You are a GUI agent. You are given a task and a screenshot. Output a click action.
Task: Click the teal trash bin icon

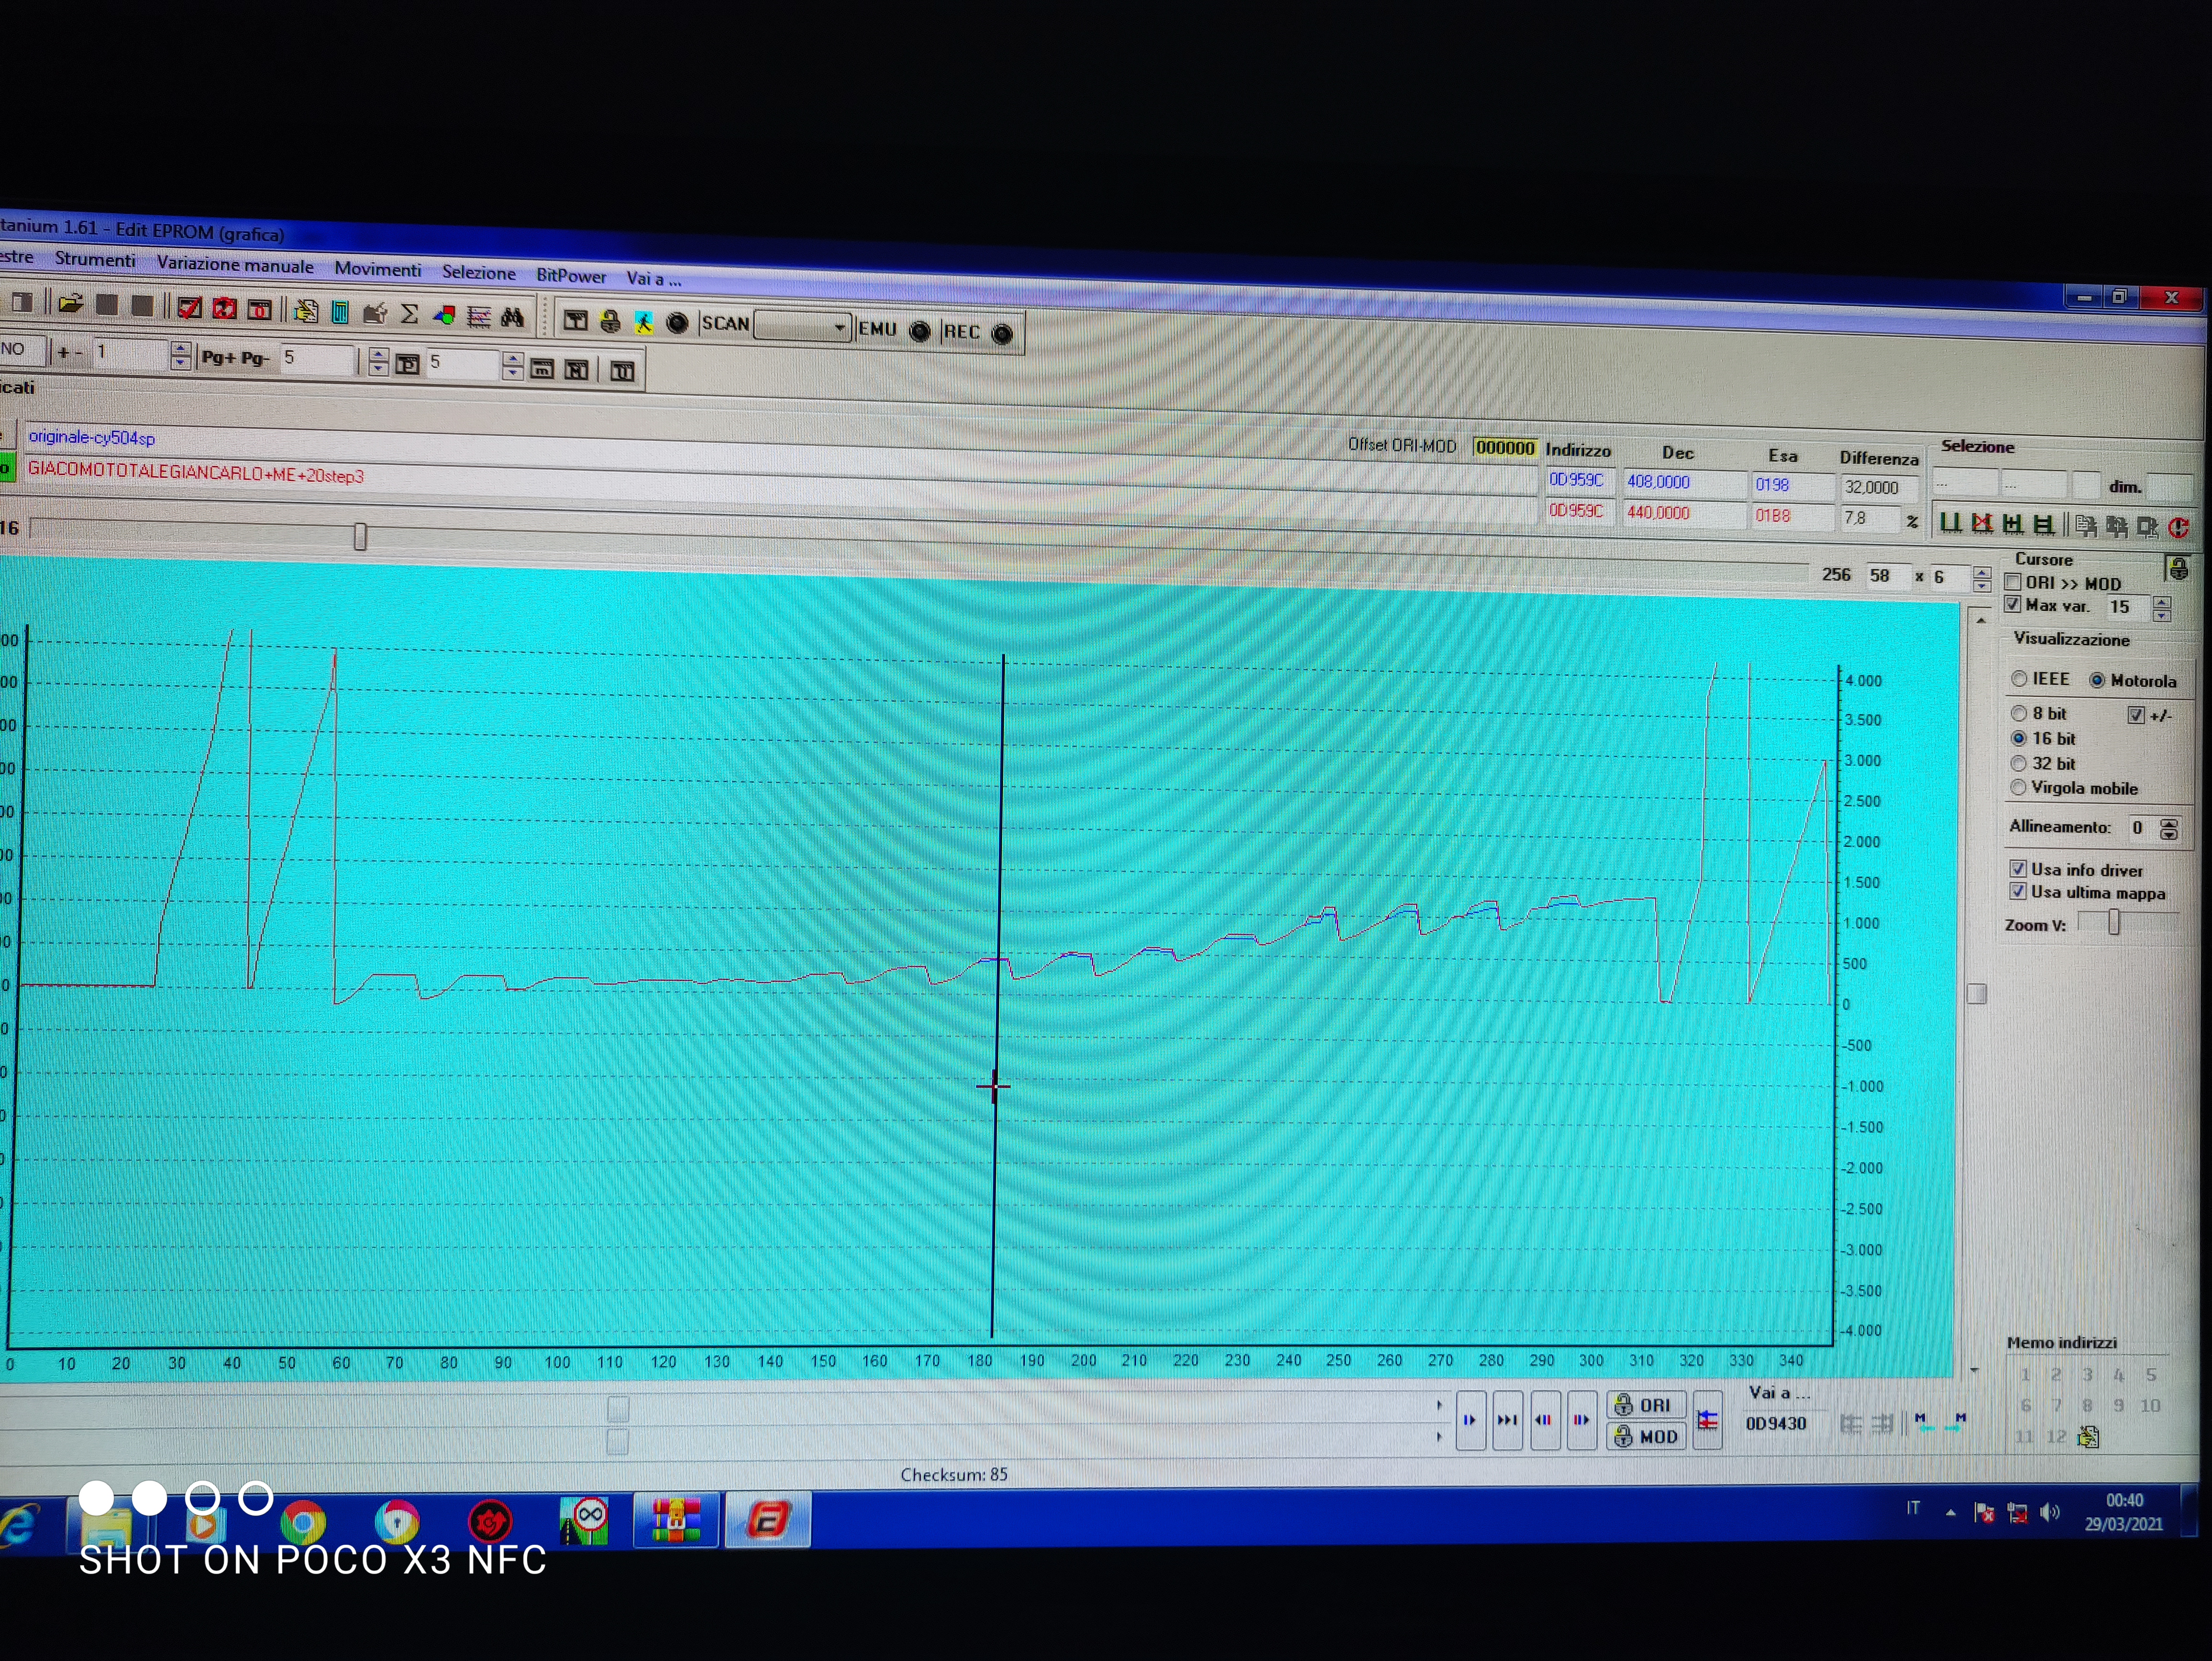[x=340, y=312]
